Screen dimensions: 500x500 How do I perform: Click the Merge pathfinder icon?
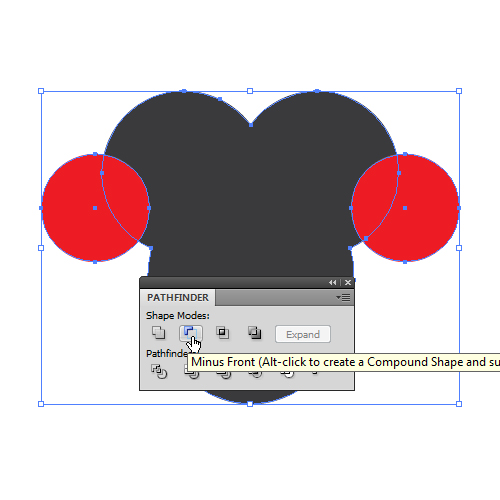[x=224, y=374]
